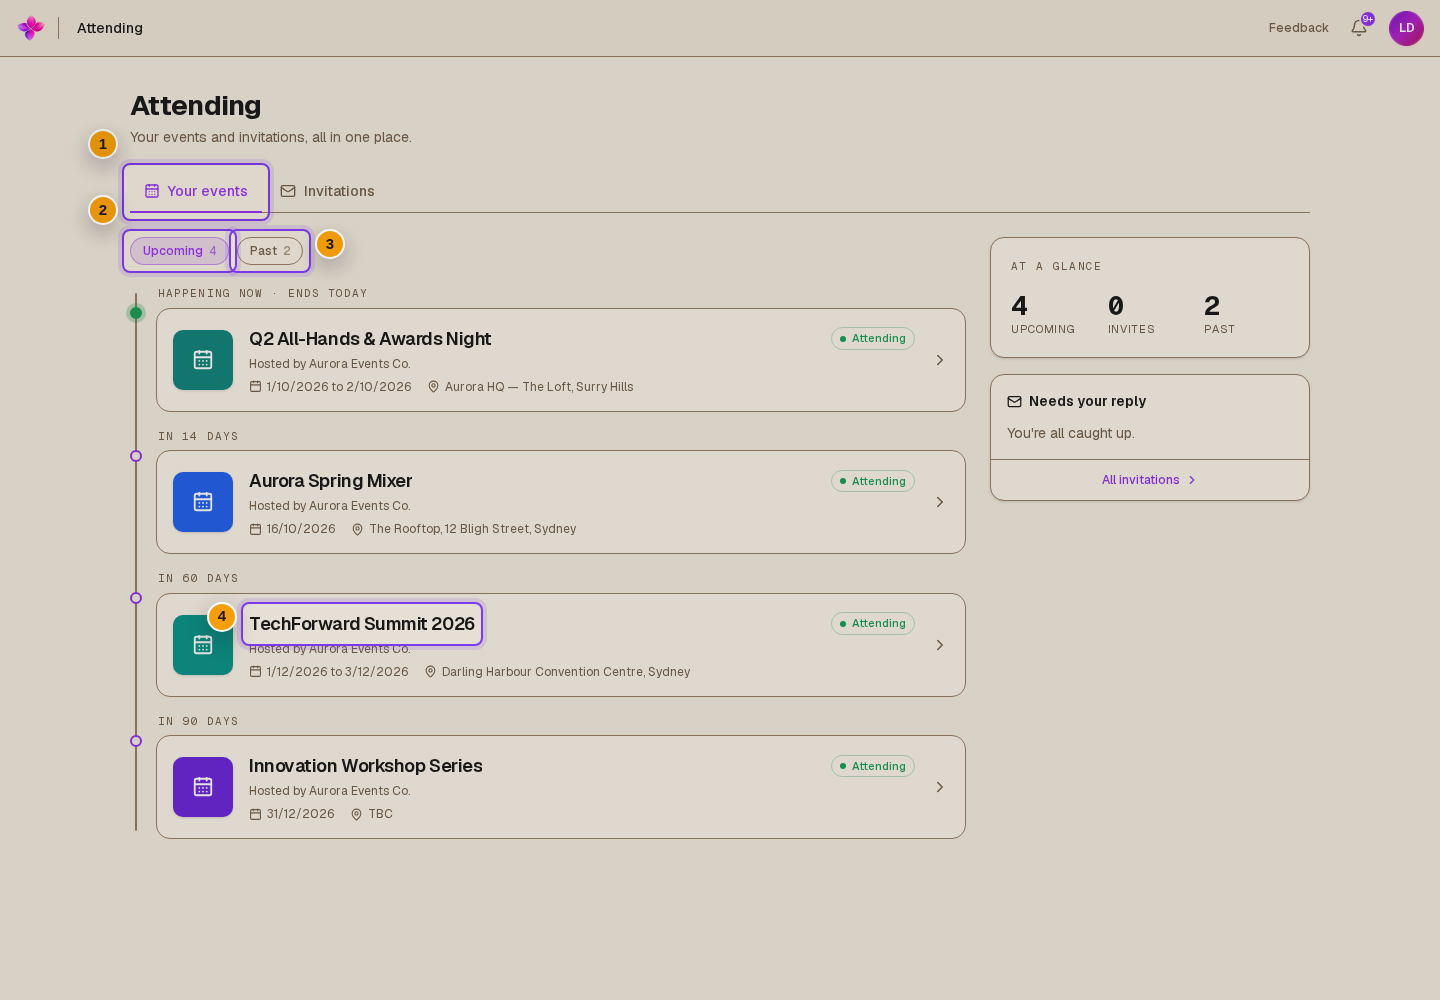Image resolution: width=1440 pixels, height=1000 pixels.
Task: Open the LD user avatar menu
Action: (x=1406, y=28)
